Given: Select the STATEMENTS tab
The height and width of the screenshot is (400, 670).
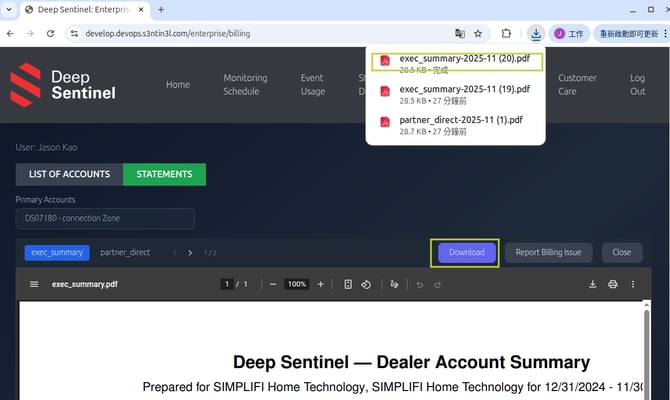Looking at the screenshot, I should [x=165, y=174].
